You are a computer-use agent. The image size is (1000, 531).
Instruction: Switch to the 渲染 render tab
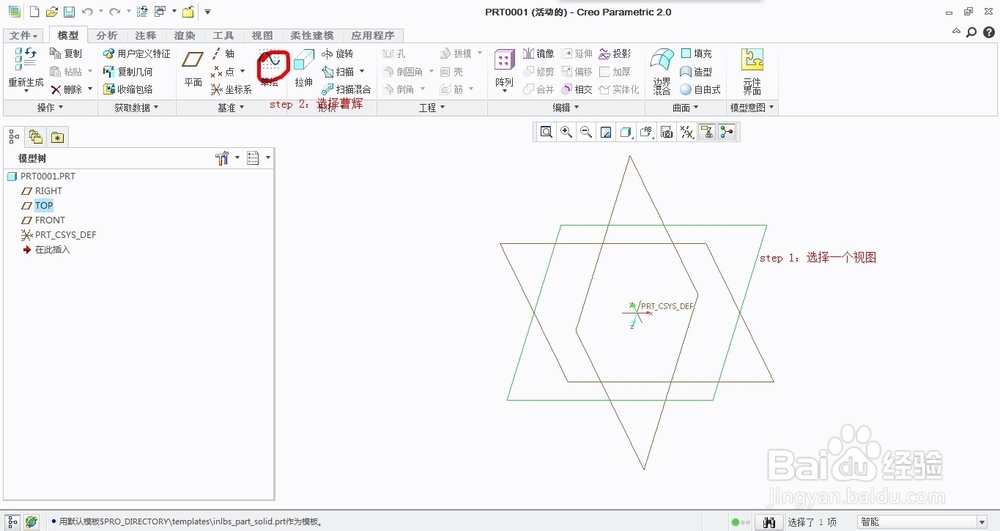click(x=184, y=35)
